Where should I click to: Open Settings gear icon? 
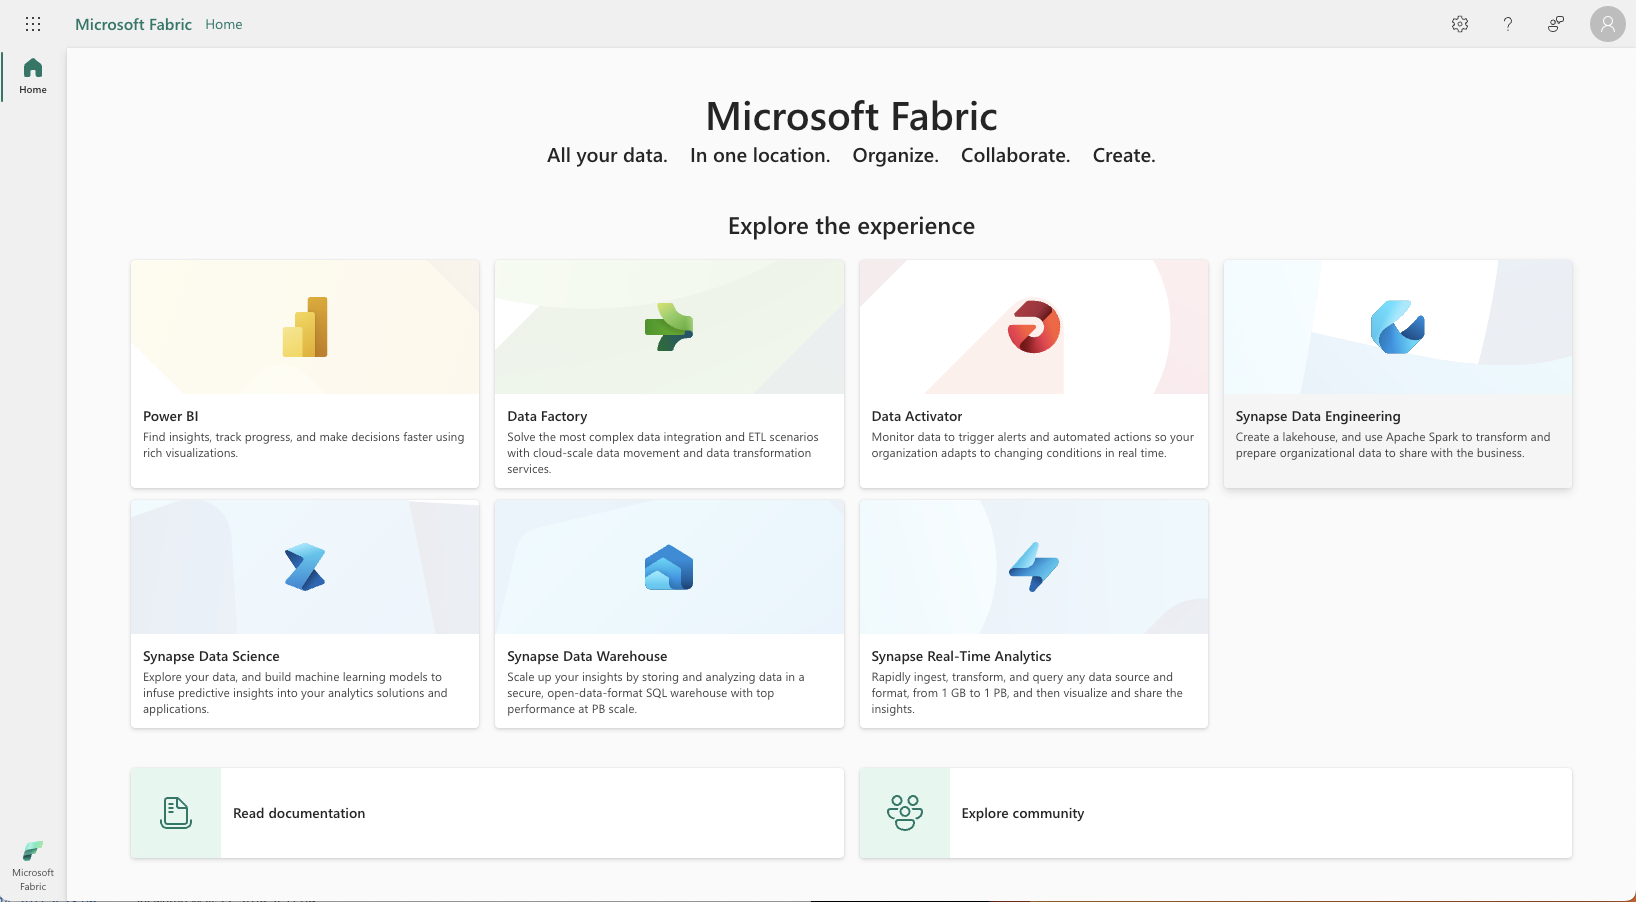(x=1460, y=24)
